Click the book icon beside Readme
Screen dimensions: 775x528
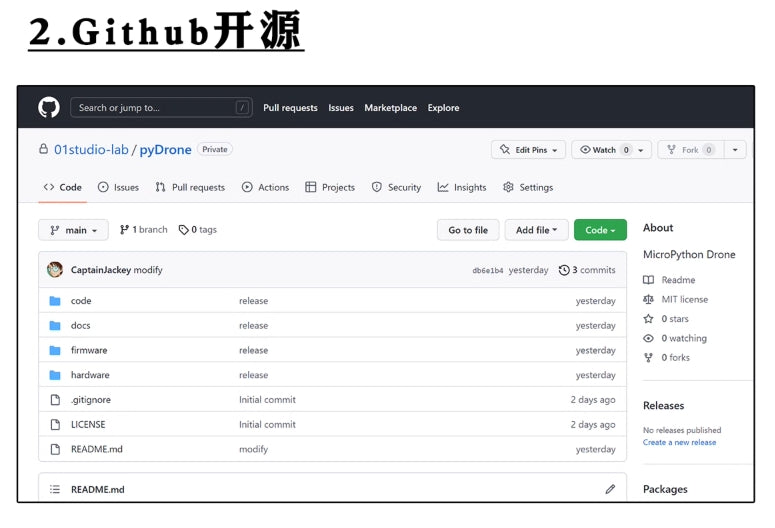point(648,280)
